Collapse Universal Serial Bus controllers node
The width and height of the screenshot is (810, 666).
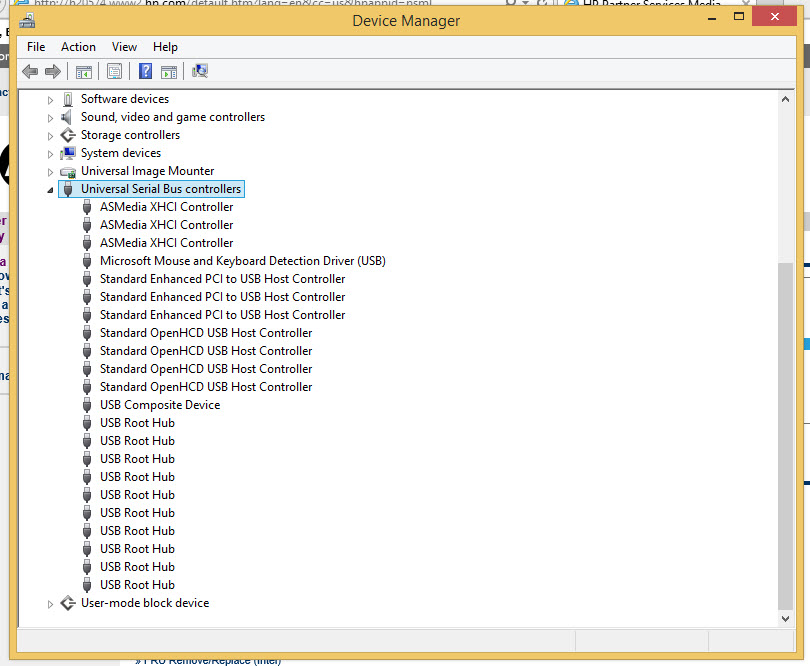pyautogui.click(x=51, y=190)
